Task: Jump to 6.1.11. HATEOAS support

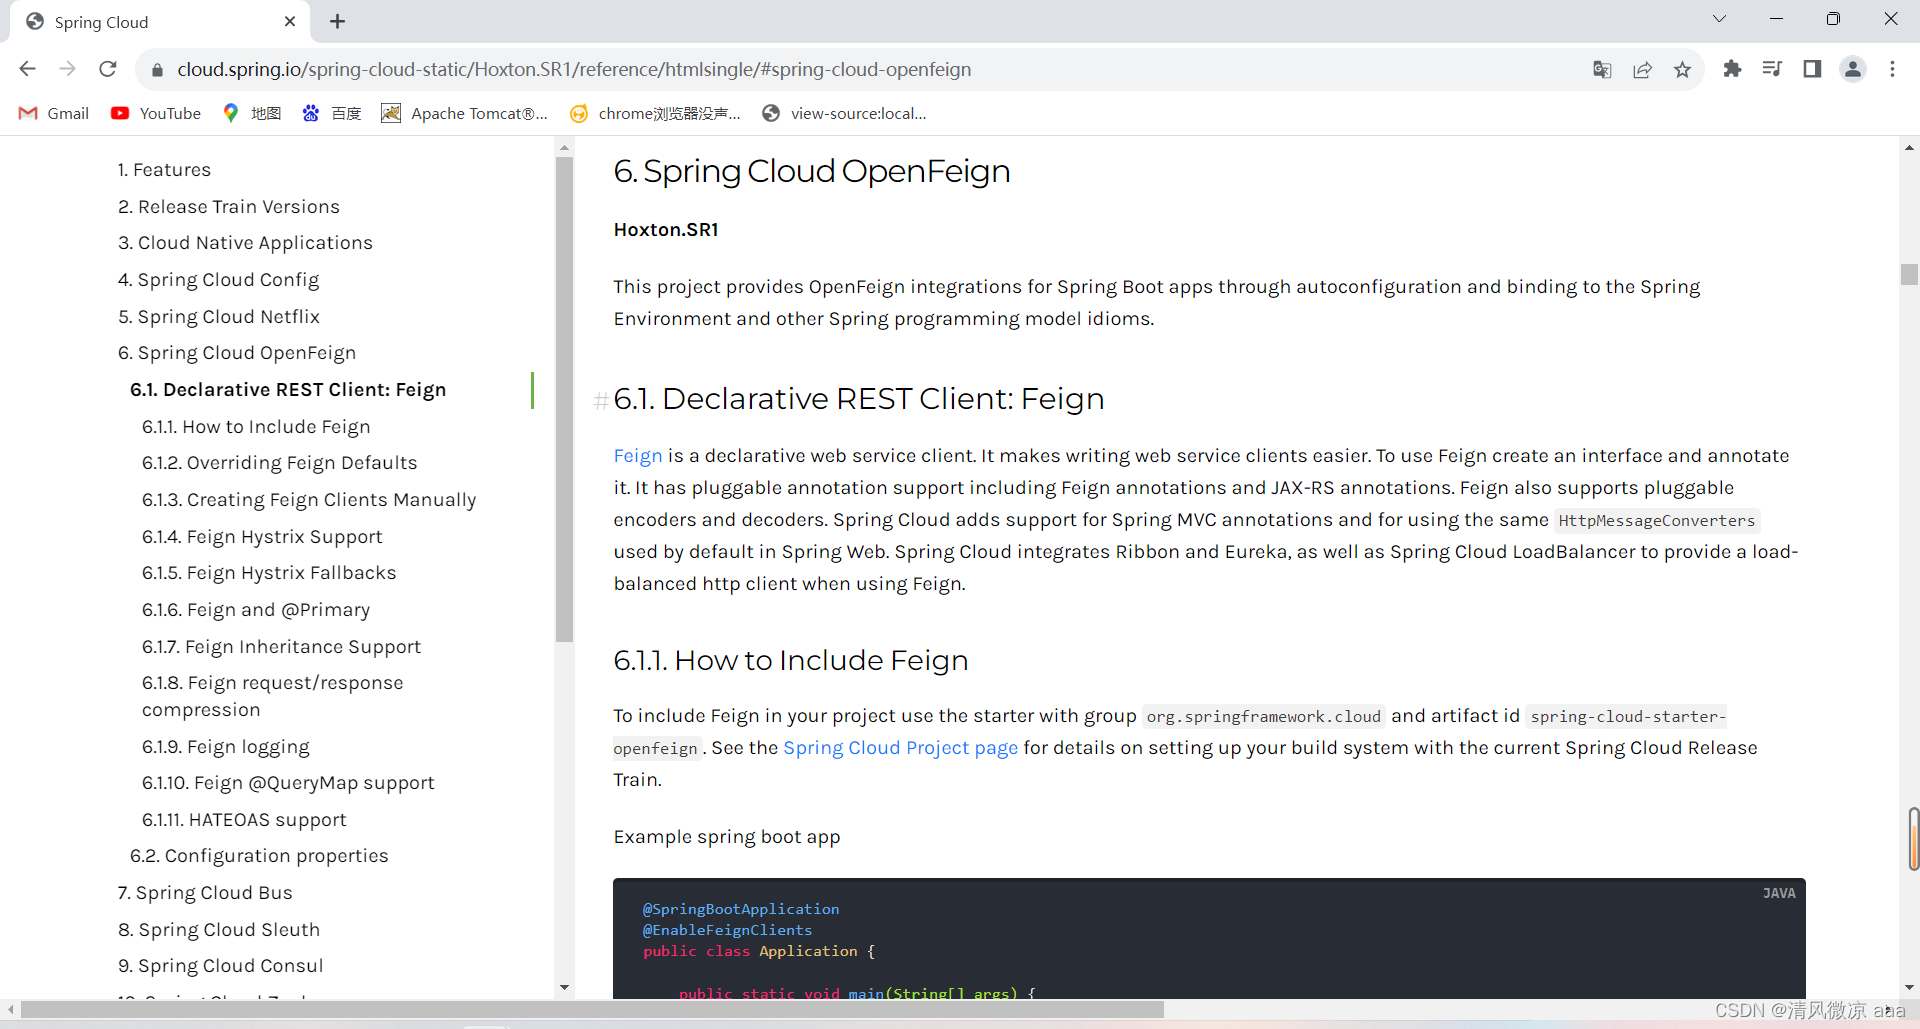Action: tap(244, 820)
